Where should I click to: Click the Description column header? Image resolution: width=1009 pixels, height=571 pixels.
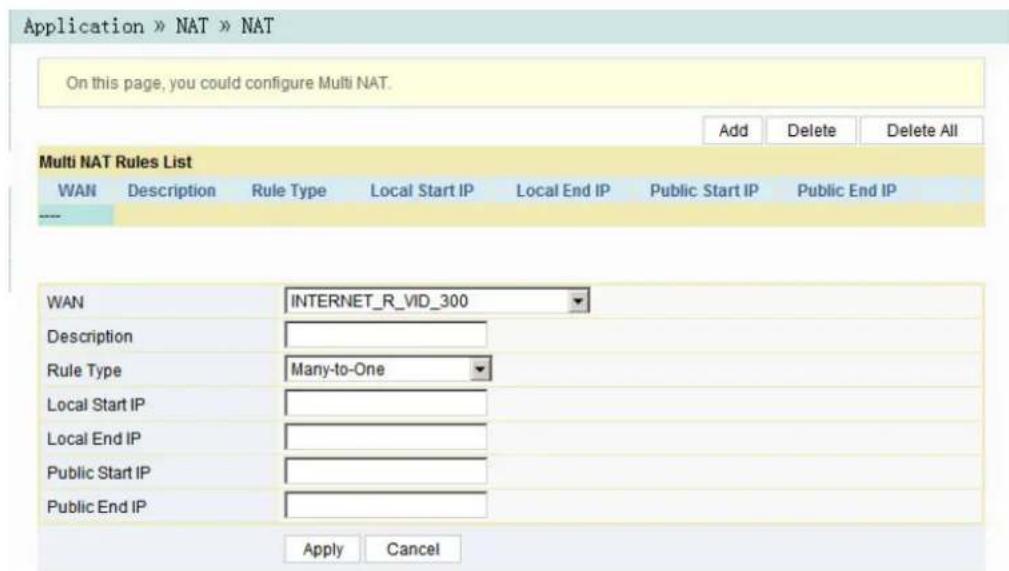click(172, 191)
